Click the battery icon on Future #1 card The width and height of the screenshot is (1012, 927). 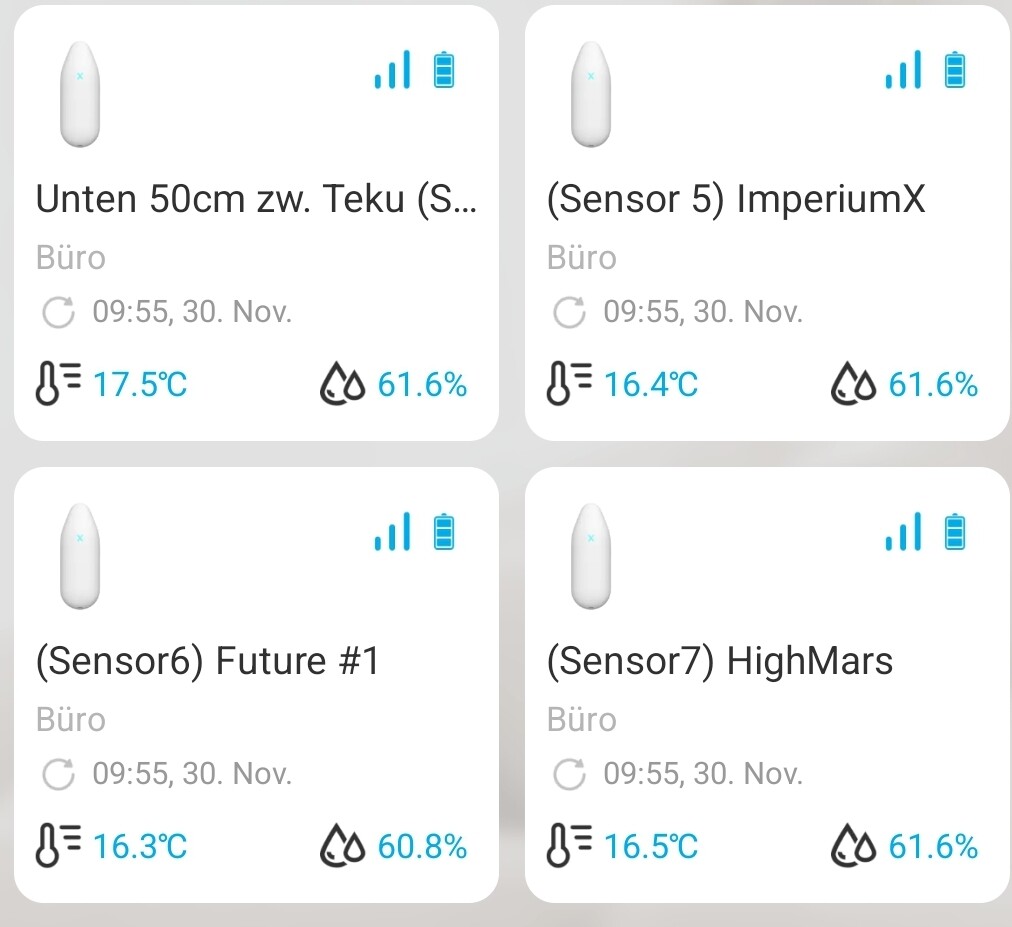pos(445,532)
